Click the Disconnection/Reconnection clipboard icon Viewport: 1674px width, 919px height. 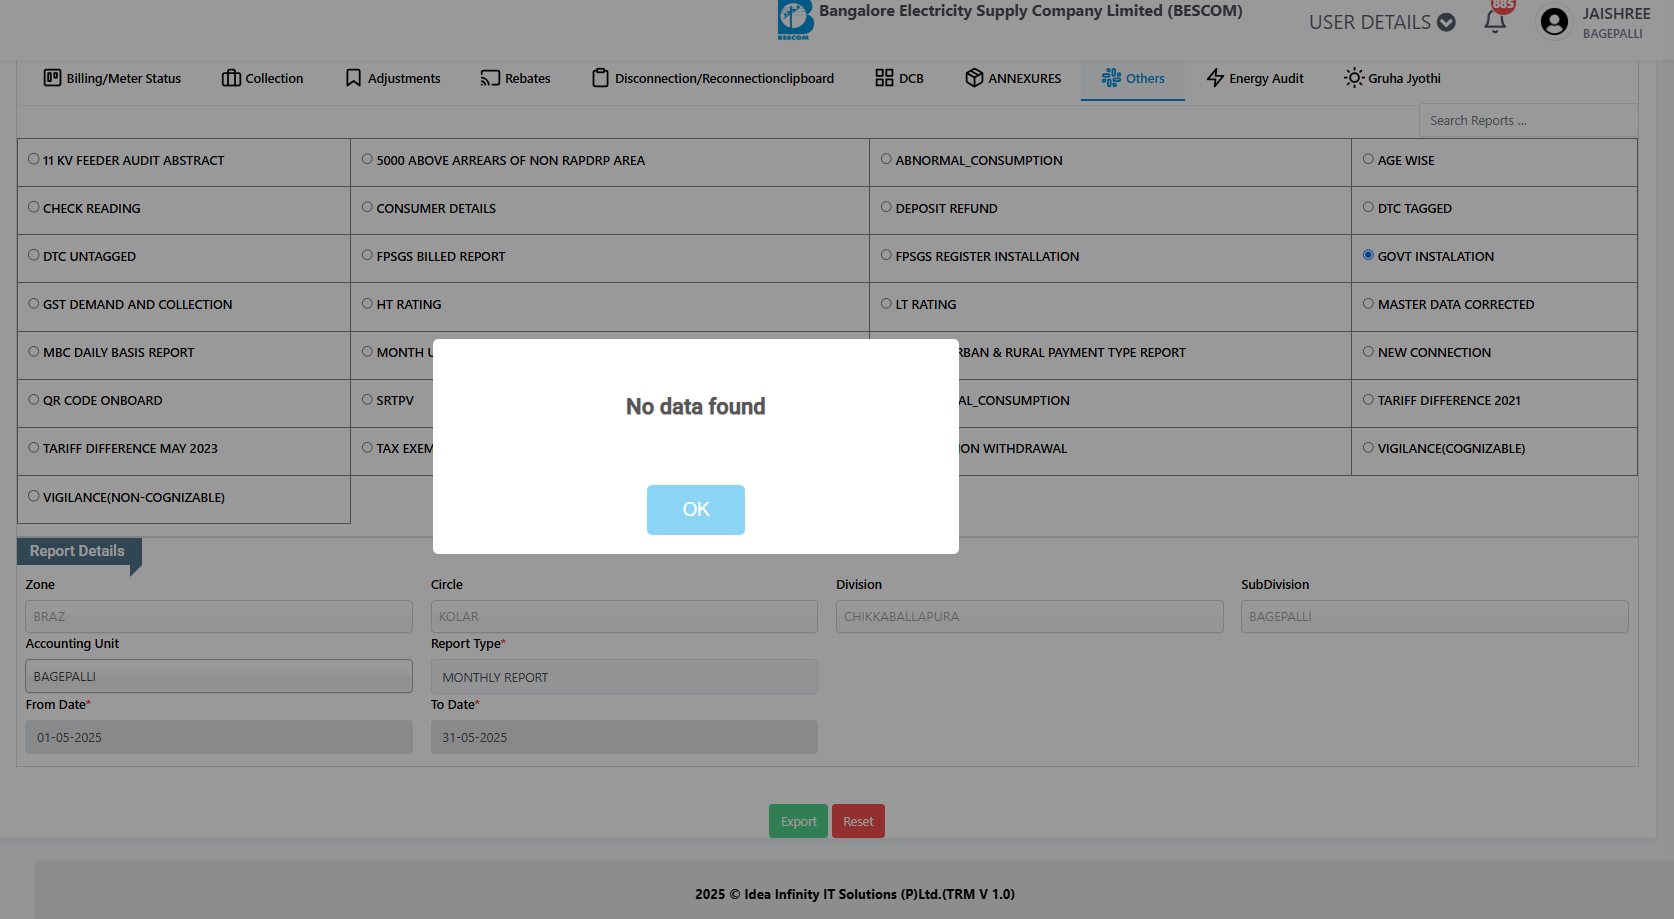point(600,78)
